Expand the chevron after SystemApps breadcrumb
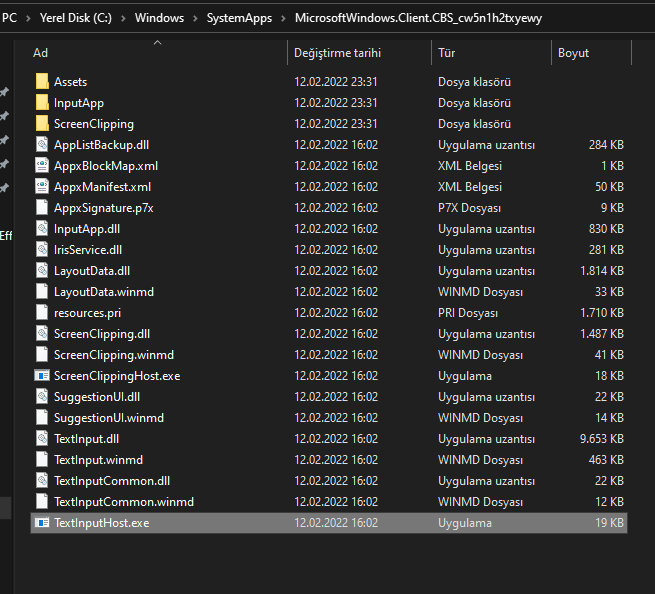655x594 pixels. [284, 18]
